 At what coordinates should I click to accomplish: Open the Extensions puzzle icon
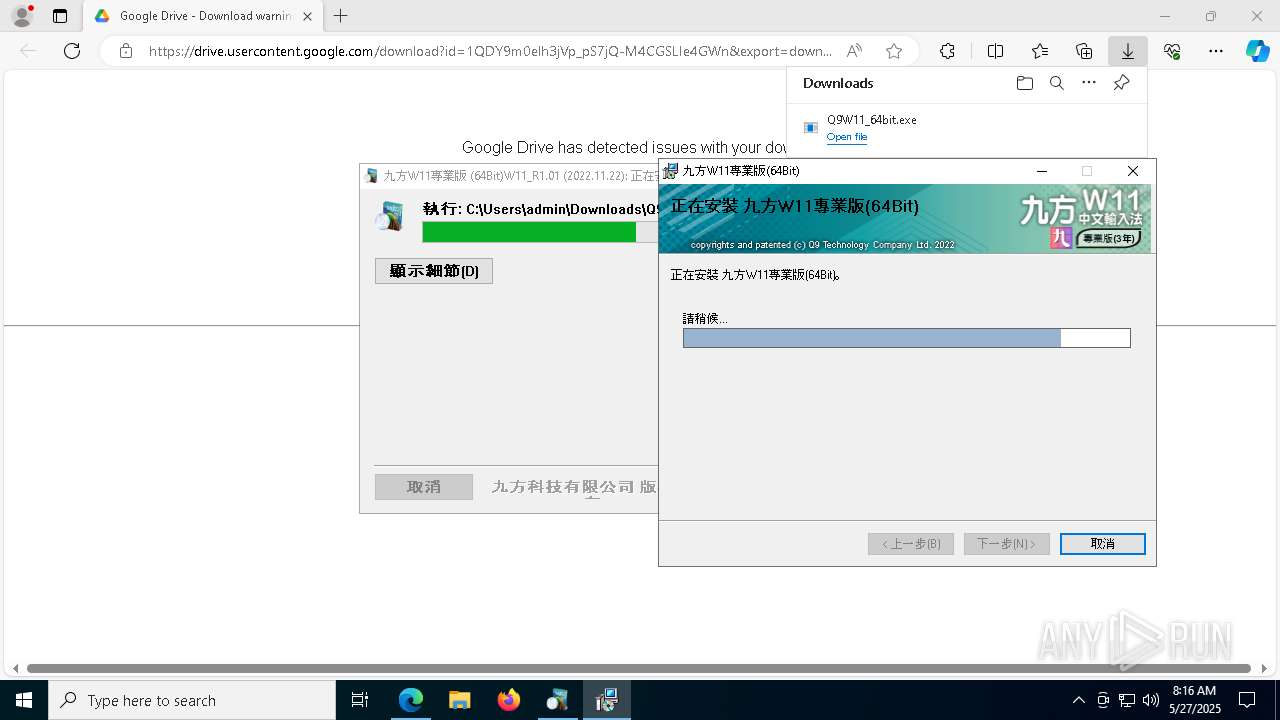[947, 51]
